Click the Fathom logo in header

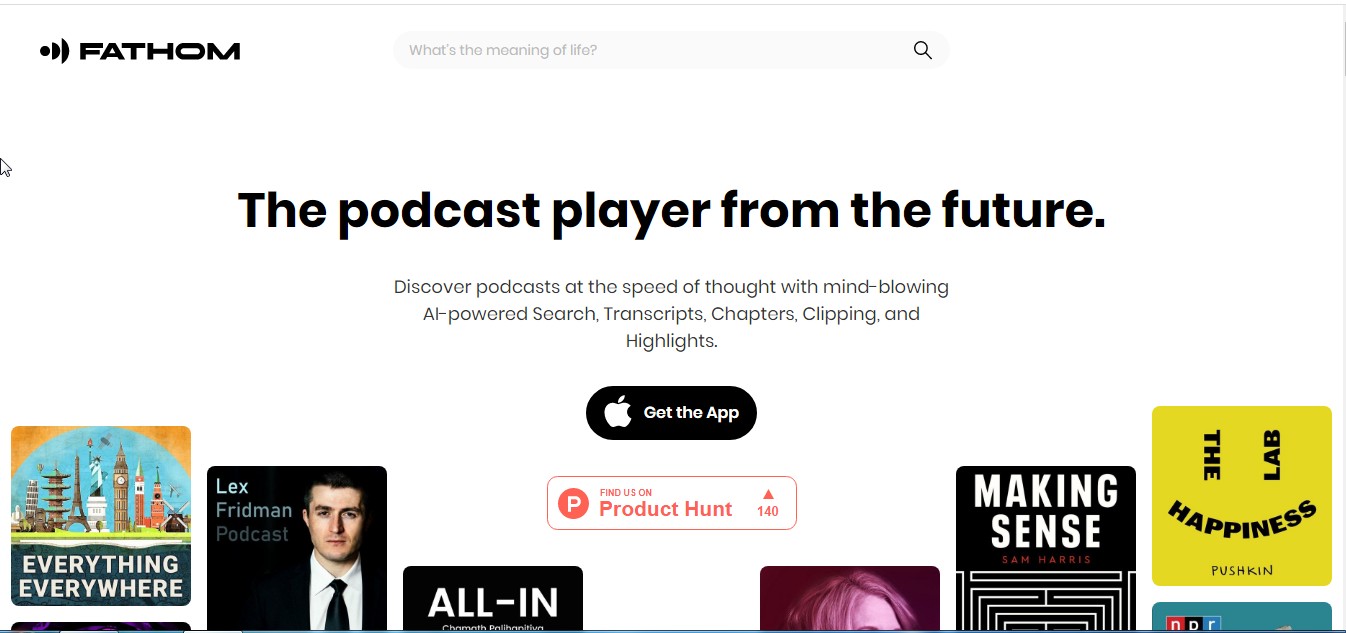point(140,51)
